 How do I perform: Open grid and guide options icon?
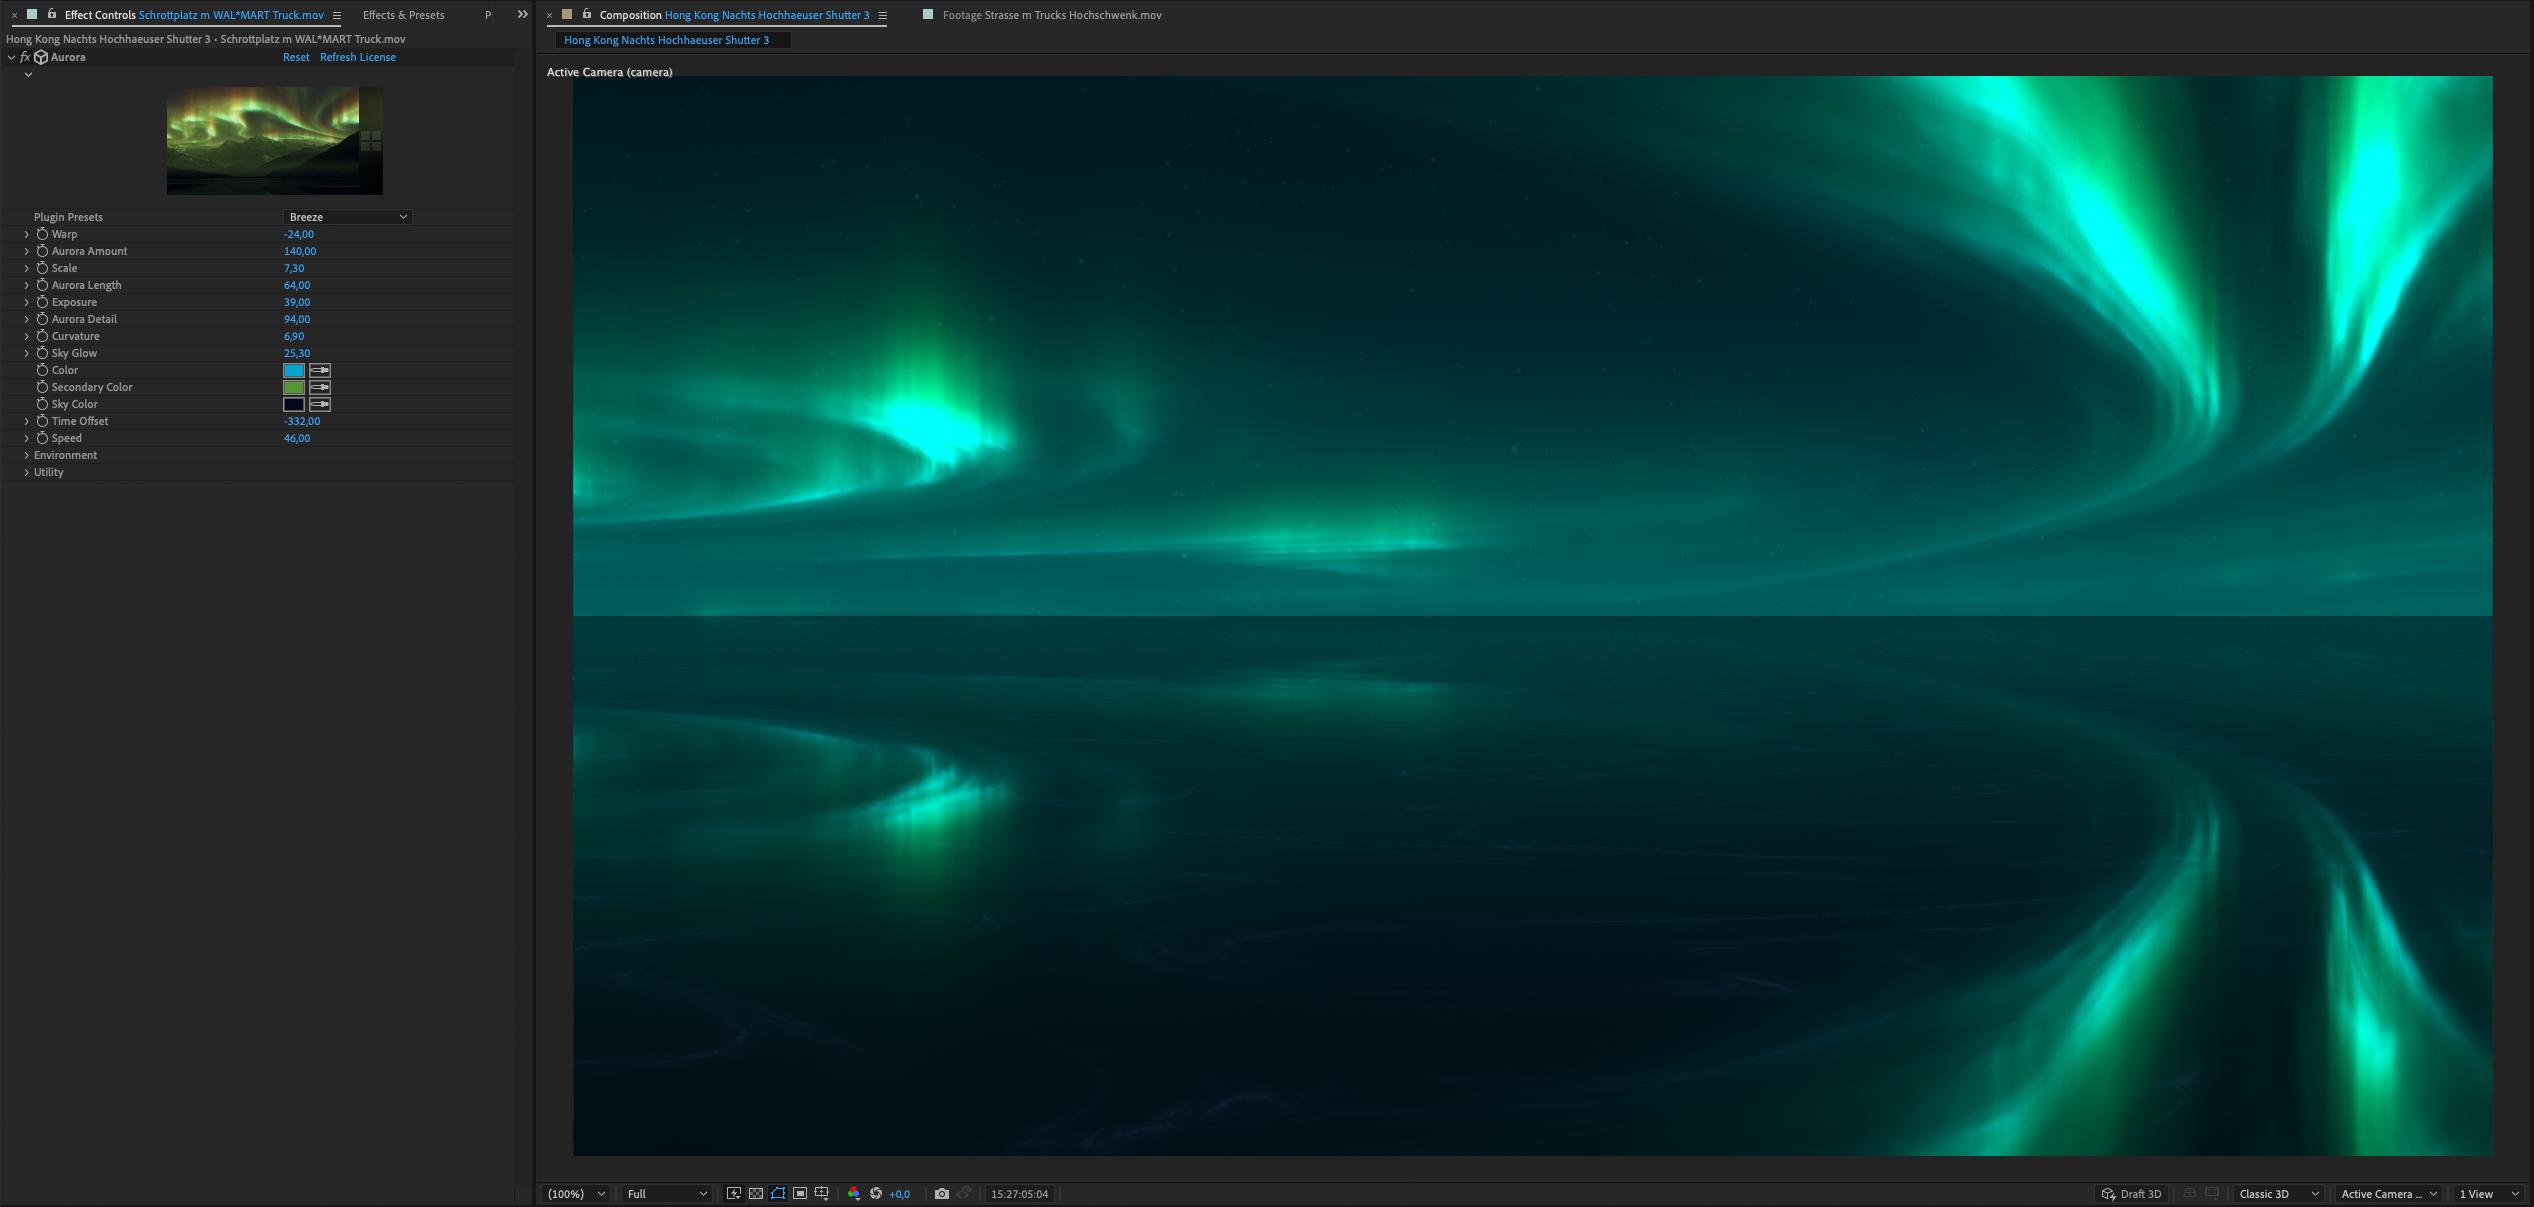(822, 1193)
